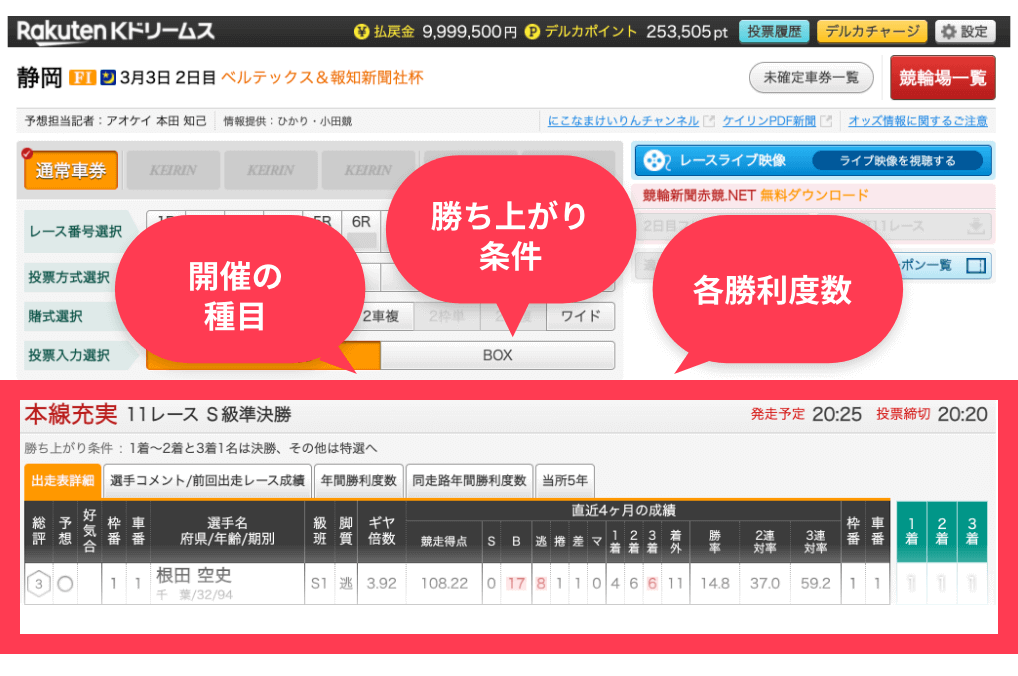This screenshot has width=1018, height=676.
Task: Choose the BOX input method
Action: point(497,355)
